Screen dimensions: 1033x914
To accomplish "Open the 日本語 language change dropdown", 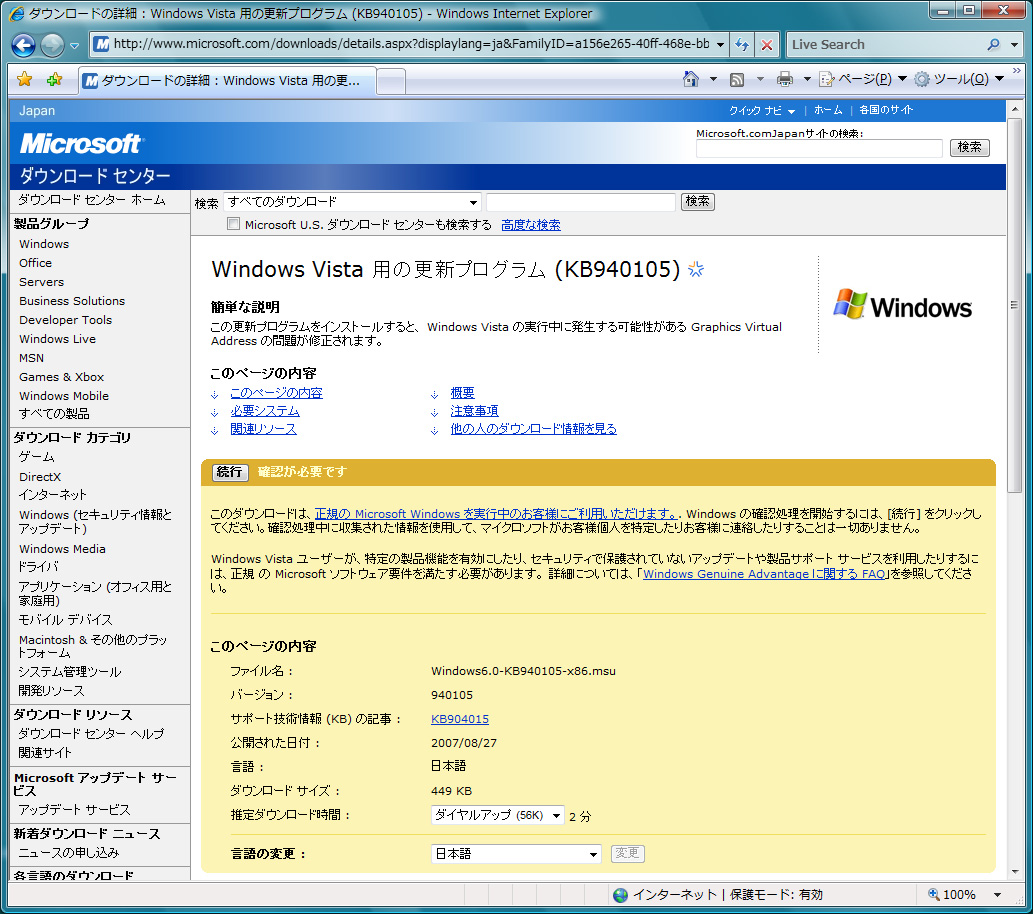I will (516, 854).
